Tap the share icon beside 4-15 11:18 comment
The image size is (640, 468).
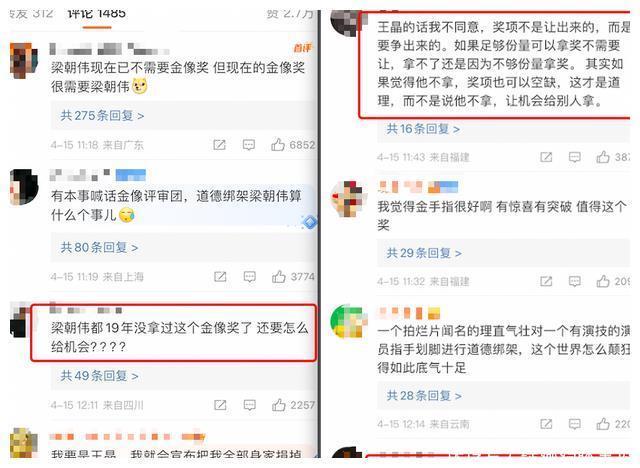click(219, 145)
